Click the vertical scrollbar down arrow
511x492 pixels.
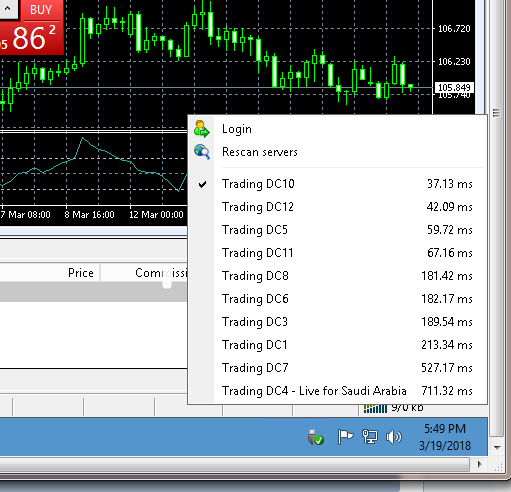click(497, 447)
